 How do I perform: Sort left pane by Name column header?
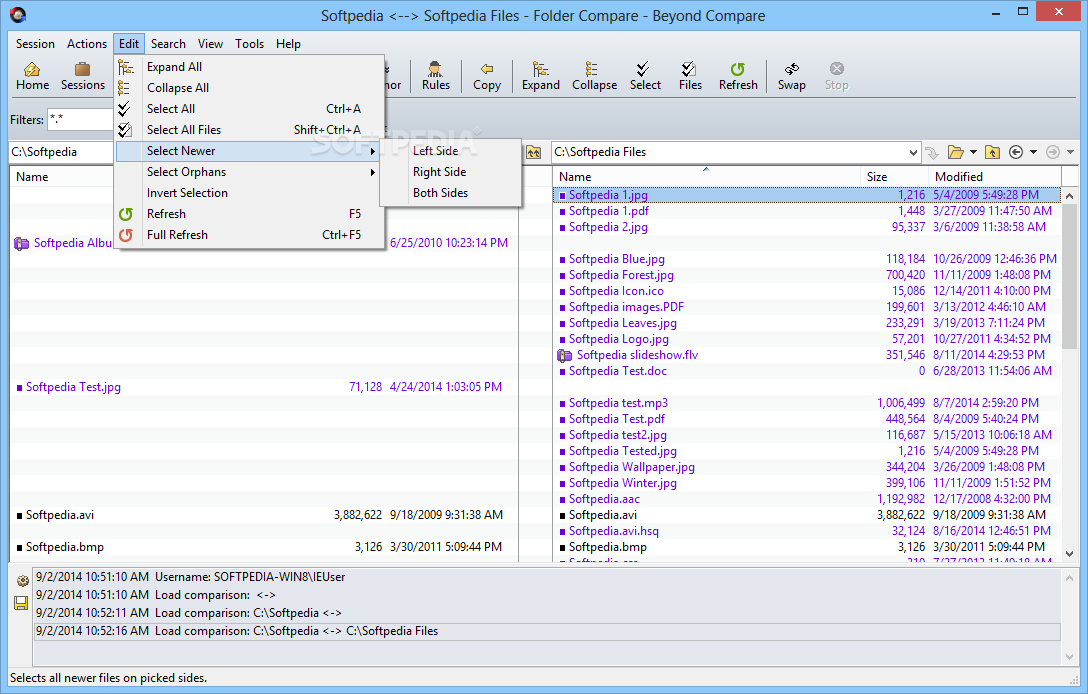coord(62,176)
